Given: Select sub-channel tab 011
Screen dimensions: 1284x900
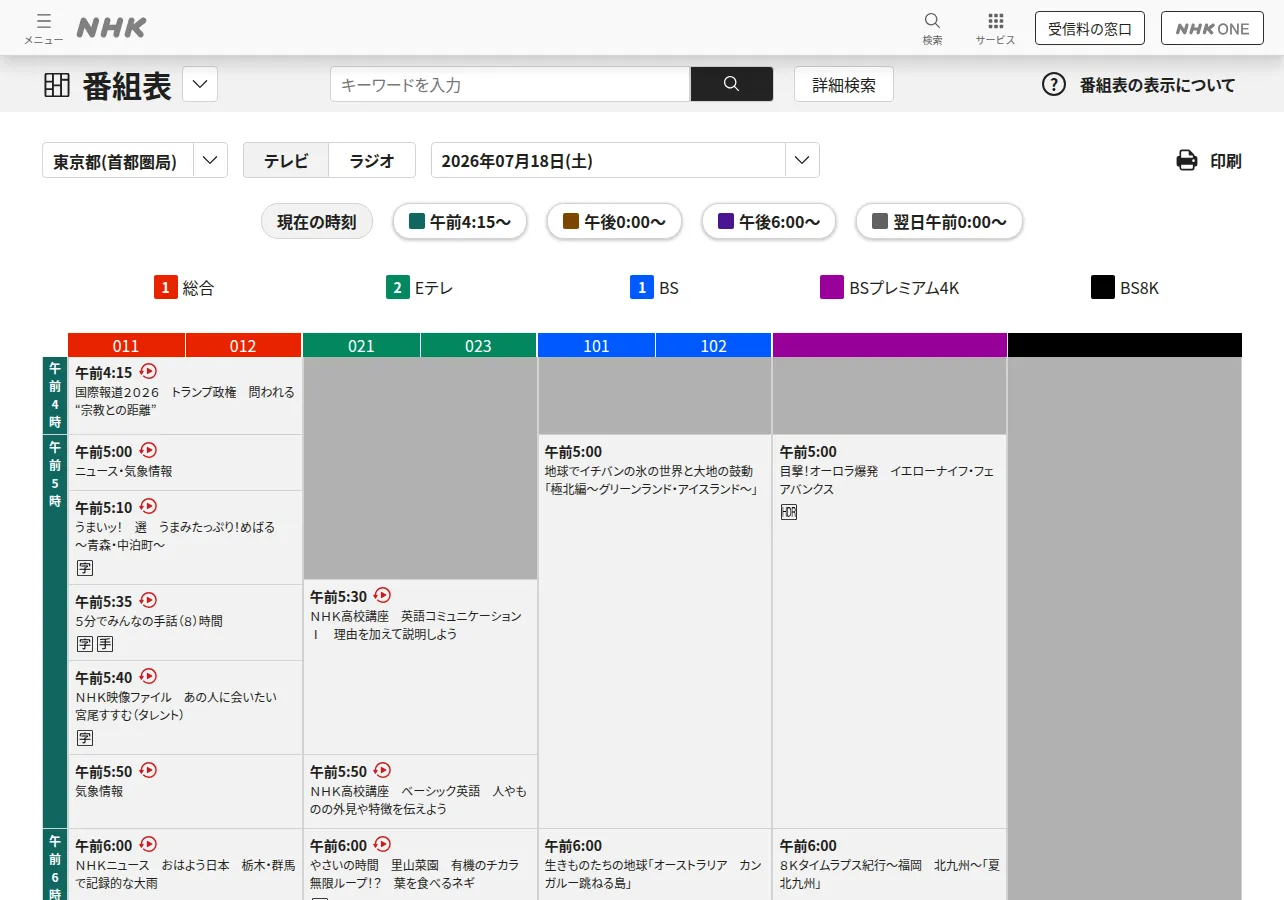Looking at the screenshot, I should 126,345.
